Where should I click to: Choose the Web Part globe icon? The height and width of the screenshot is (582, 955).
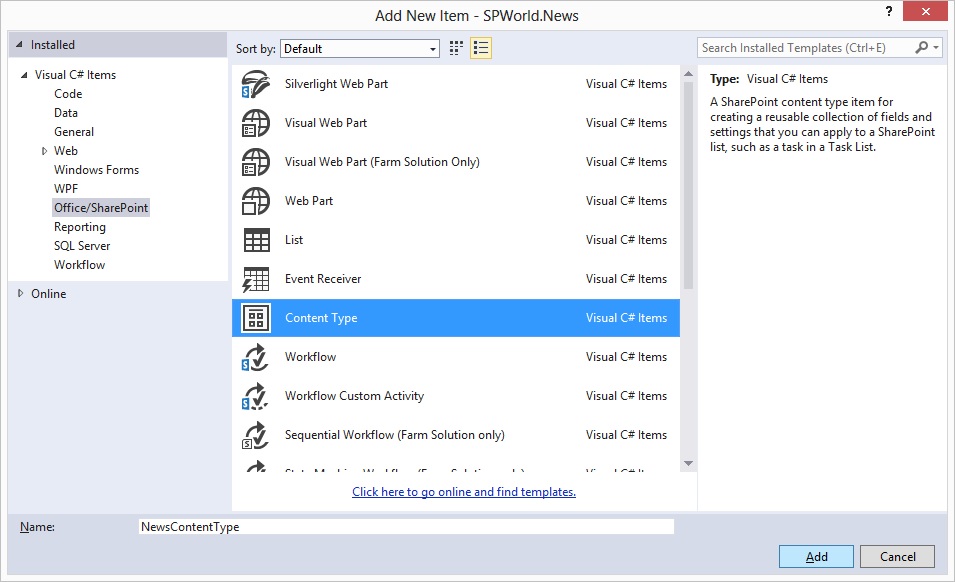click(256, 201)
